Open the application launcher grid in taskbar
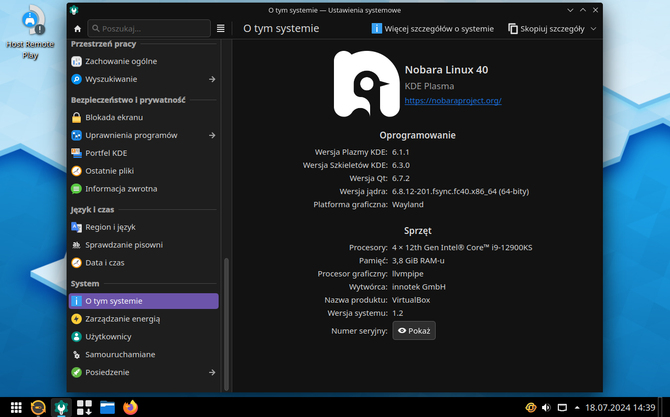The width and height of the screenshot is (670, 417). click(x=16, y=408)
